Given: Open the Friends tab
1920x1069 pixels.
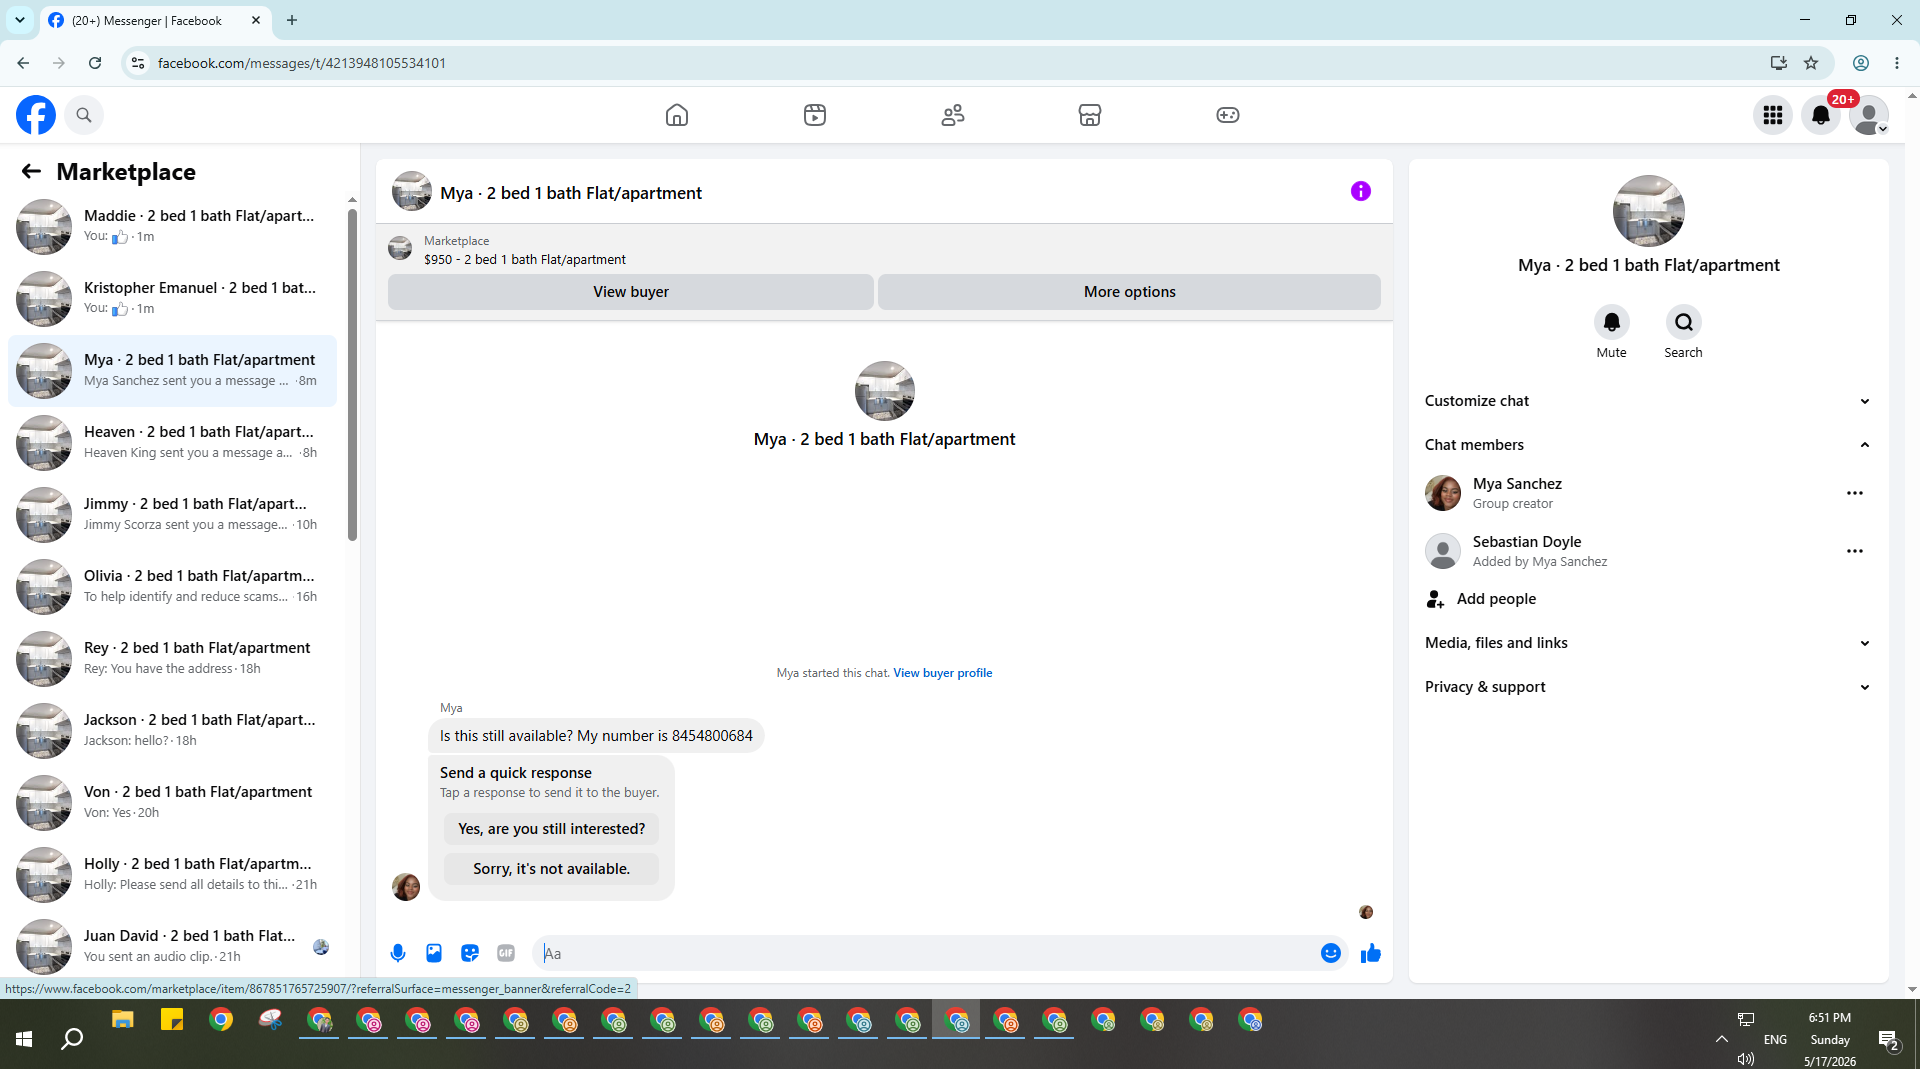Looking at the screenshot, I should pos(953,115).
